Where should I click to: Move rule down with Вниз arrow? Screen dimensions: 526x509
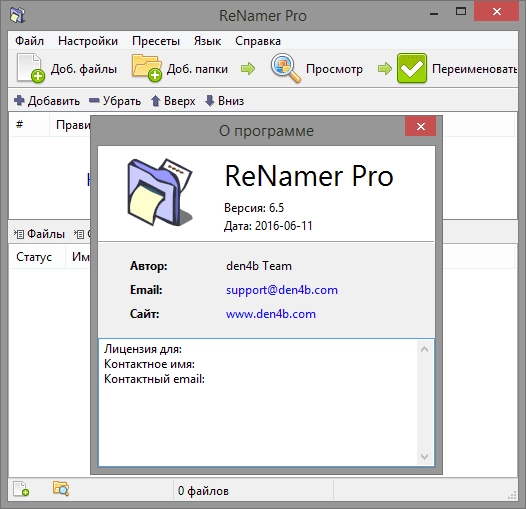(x=224, y=101)
